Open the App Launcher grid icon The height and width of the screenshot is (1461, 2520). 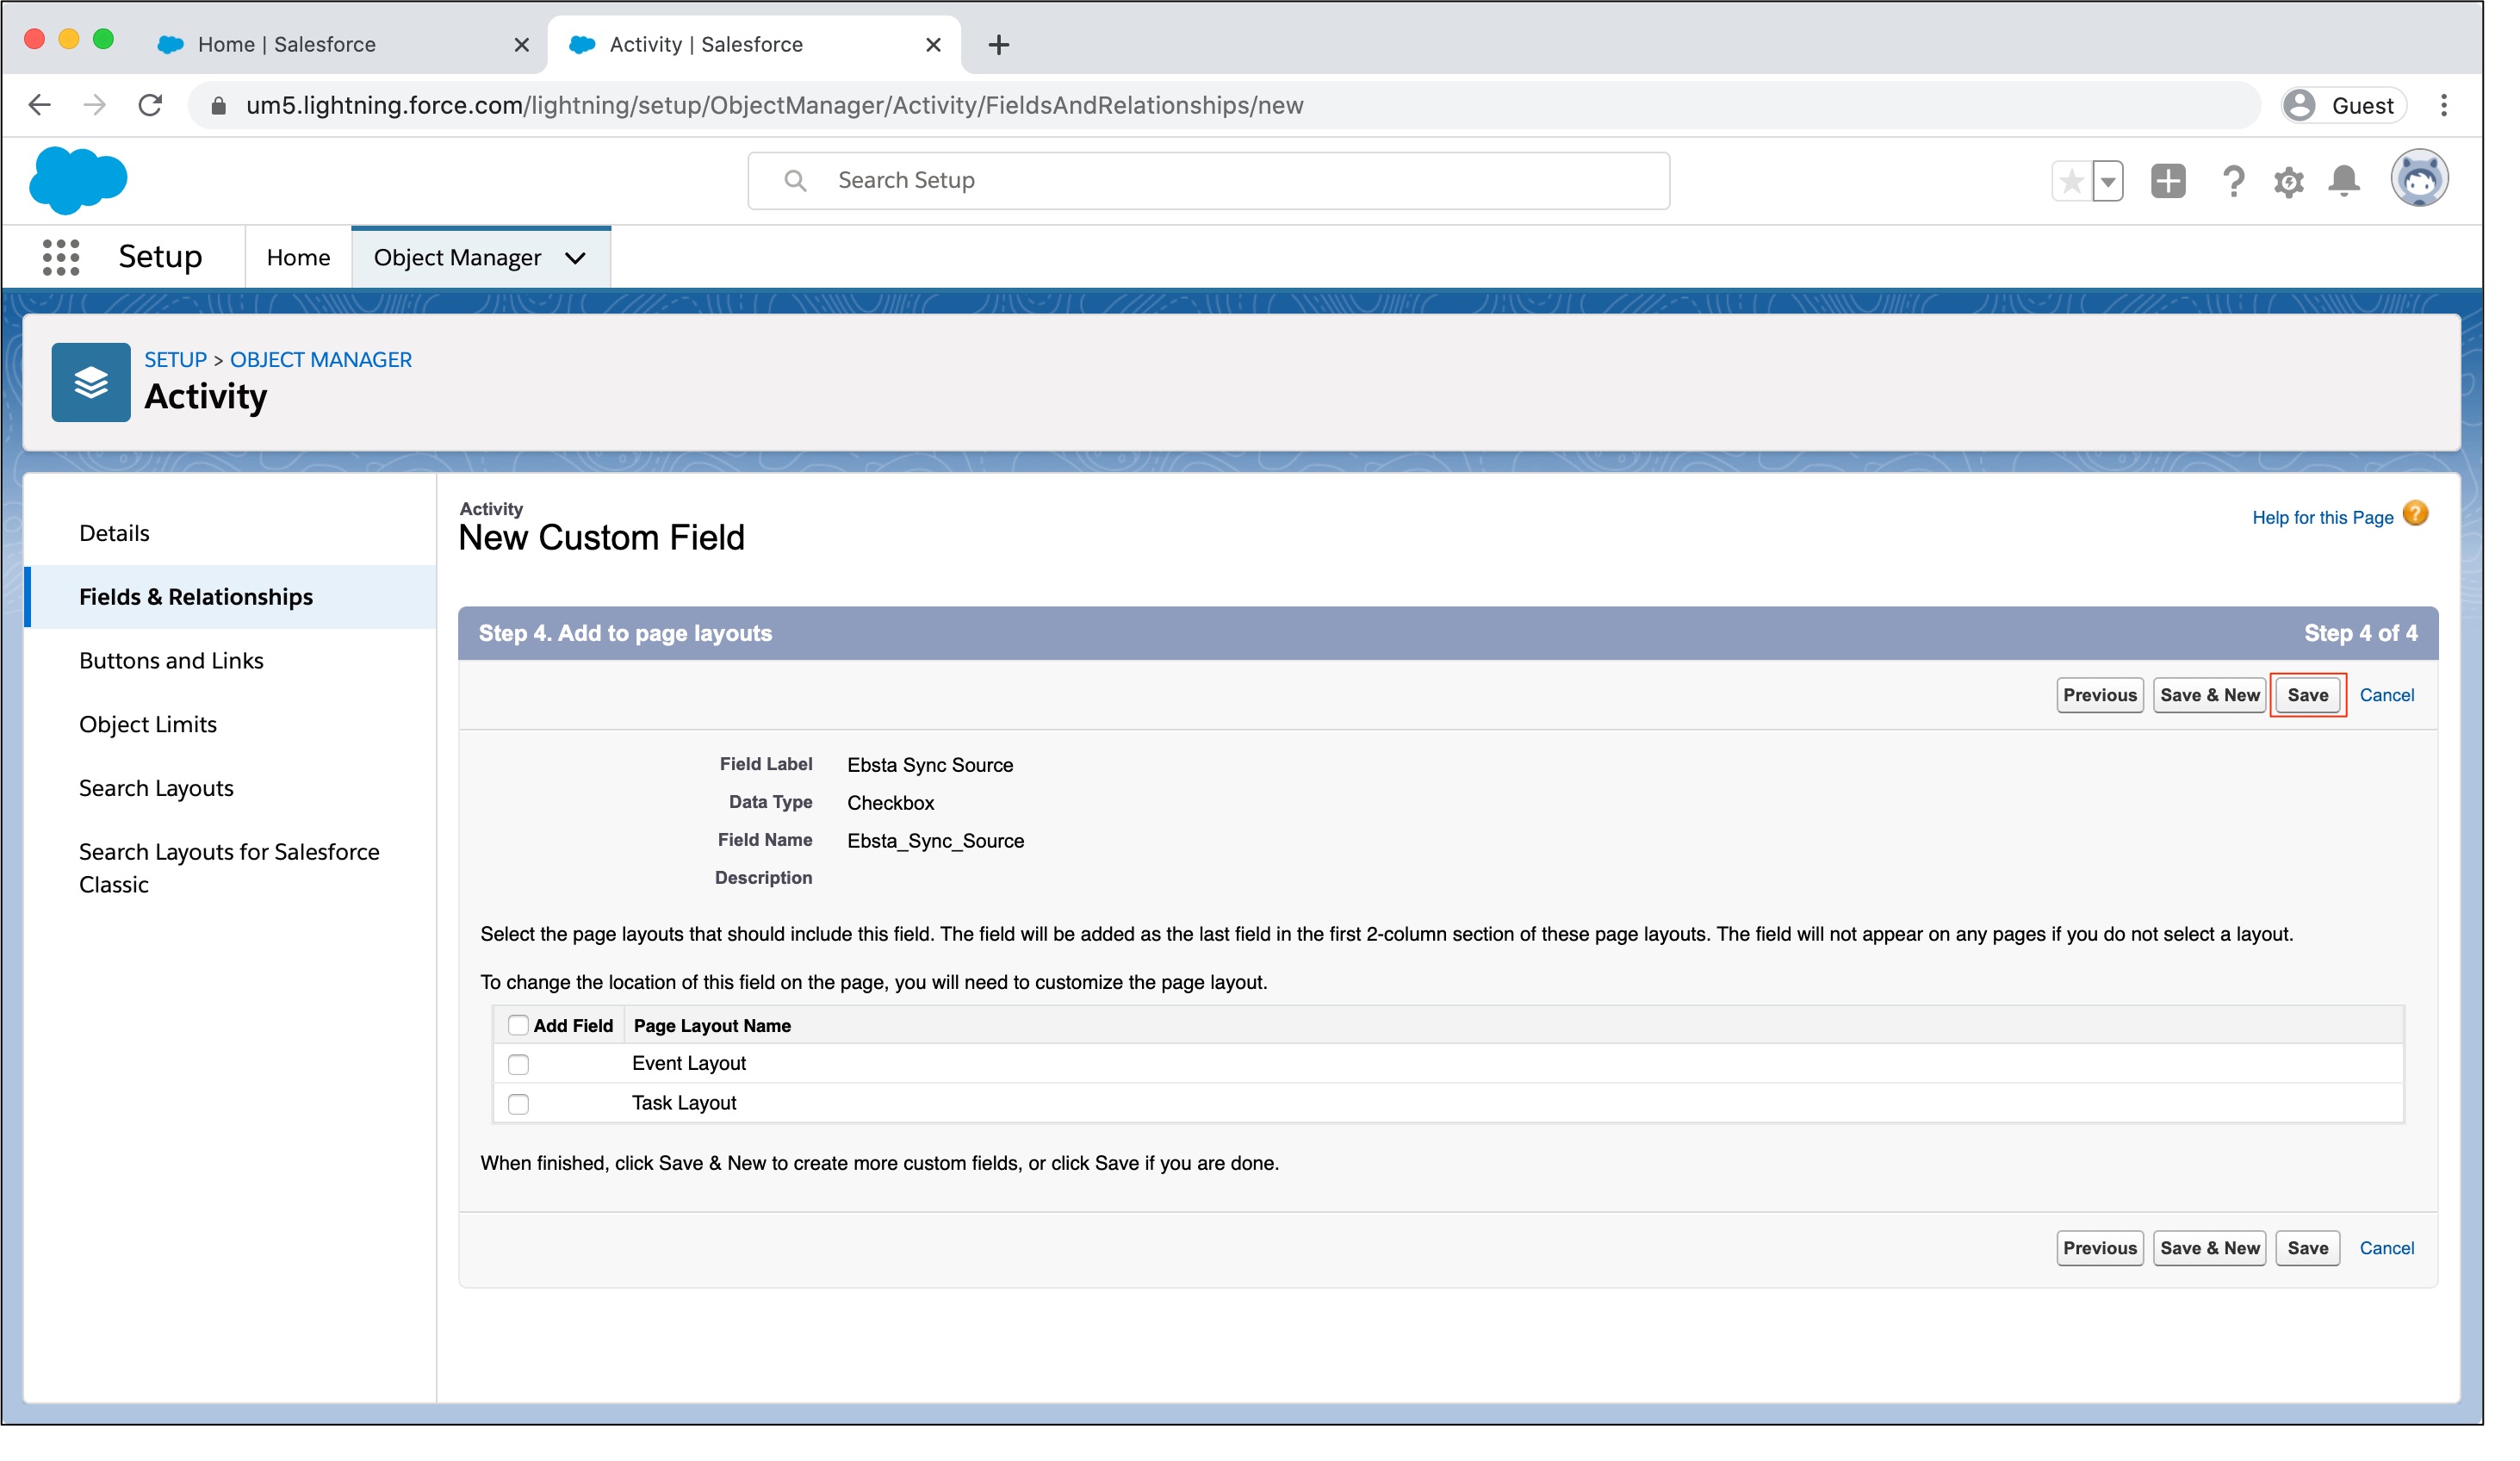click(x=61, y=258)
